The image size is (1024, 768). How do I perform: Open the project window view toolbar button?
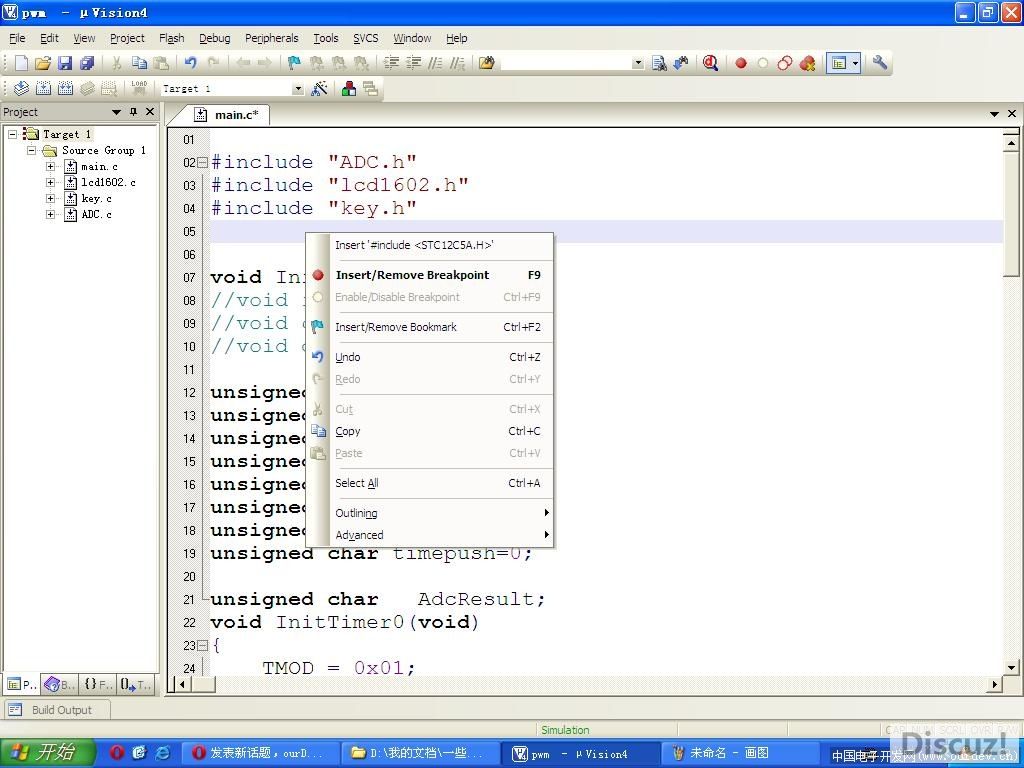click(839, 63)
